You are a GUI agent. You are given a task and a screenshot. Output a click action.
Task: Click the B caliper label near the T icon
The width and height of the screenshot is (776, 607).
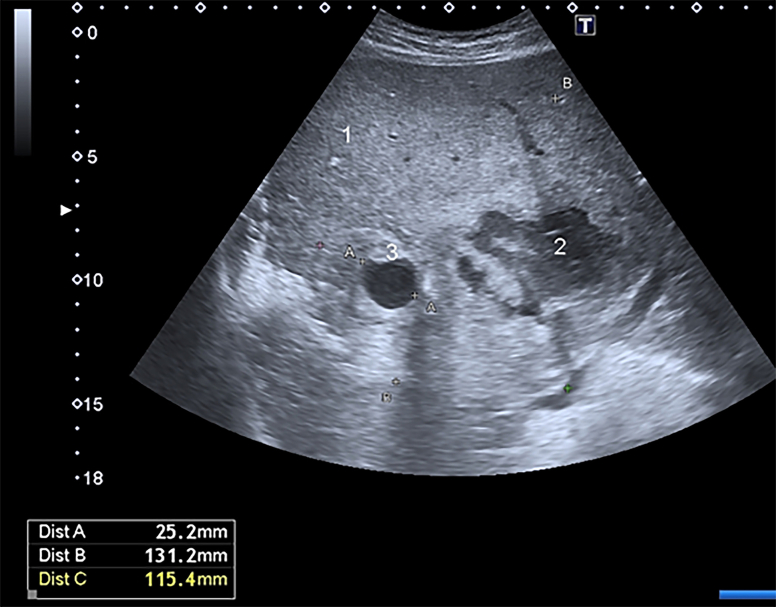(567, 83)
